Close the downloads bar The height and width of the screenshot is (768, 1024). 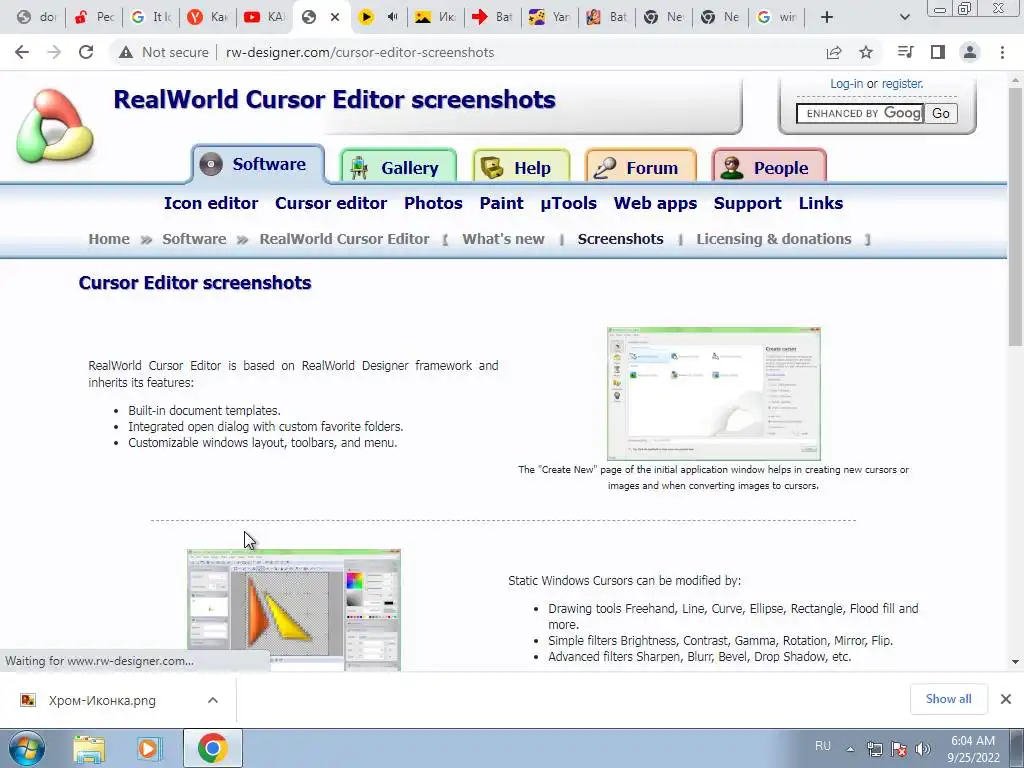pos(1006,699)
